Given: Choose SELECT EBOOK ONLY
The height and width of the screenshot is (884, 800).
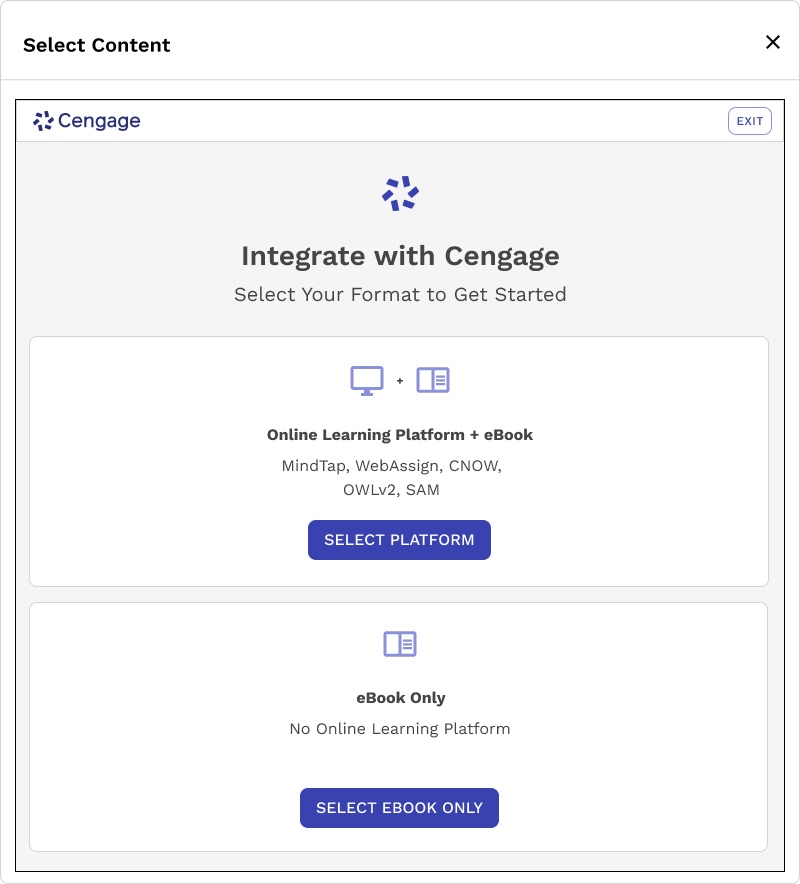Looking at the screenshot, I should click(399, 808).
